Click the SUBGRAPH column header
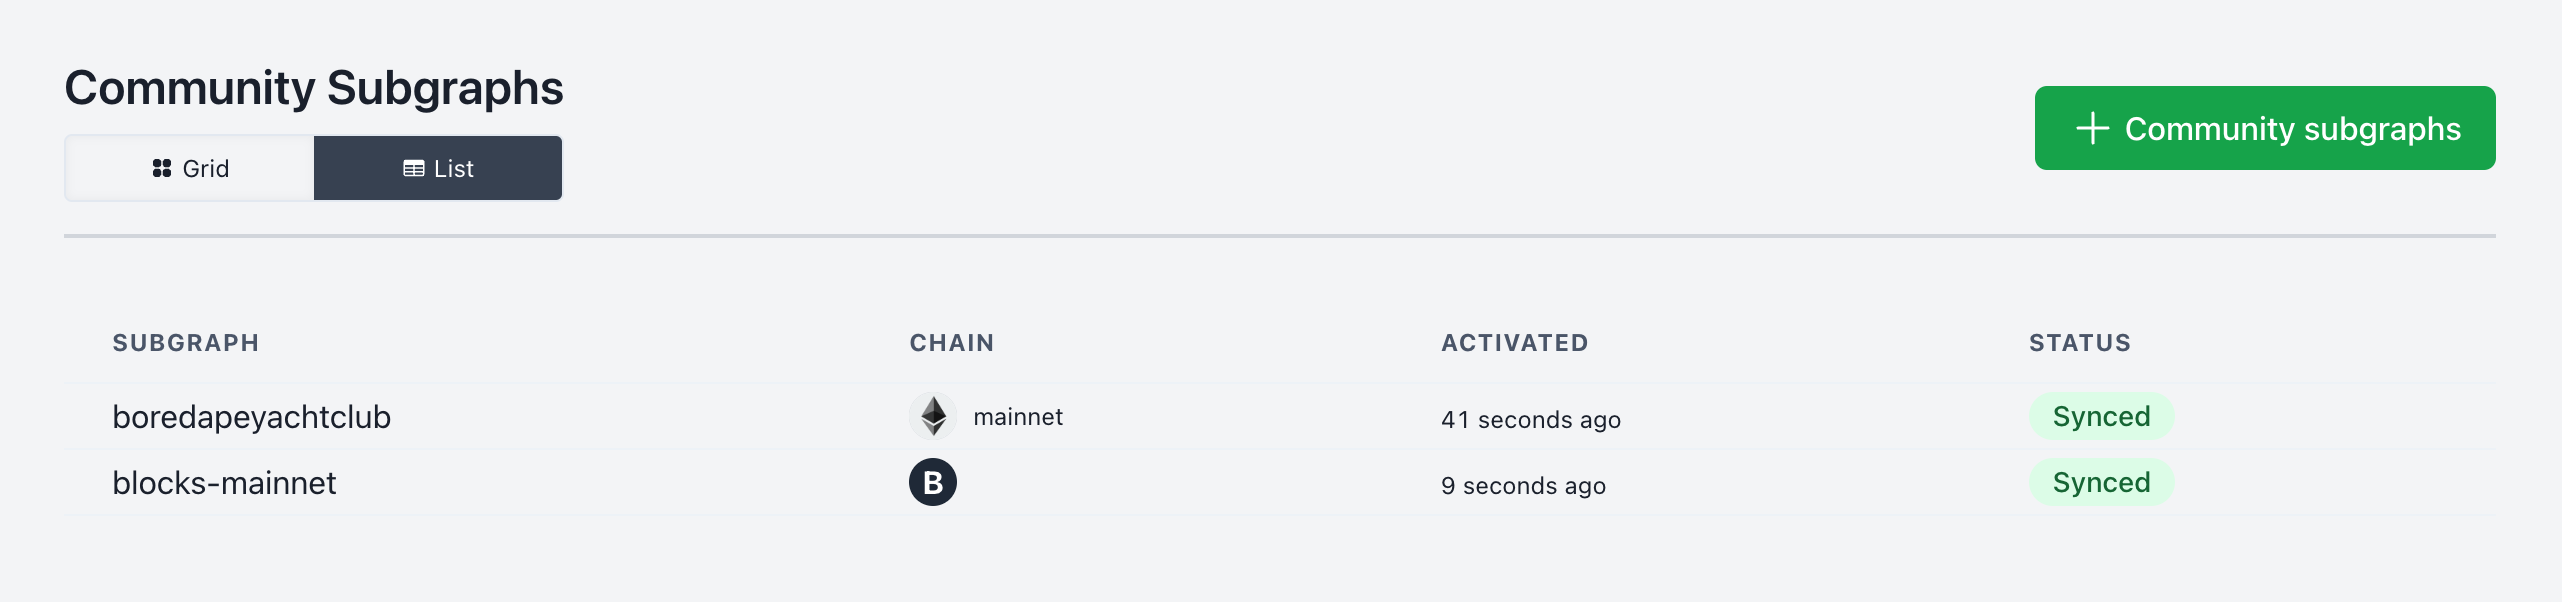Screen dimensions: 2562x602 click(x=186, y=343)
